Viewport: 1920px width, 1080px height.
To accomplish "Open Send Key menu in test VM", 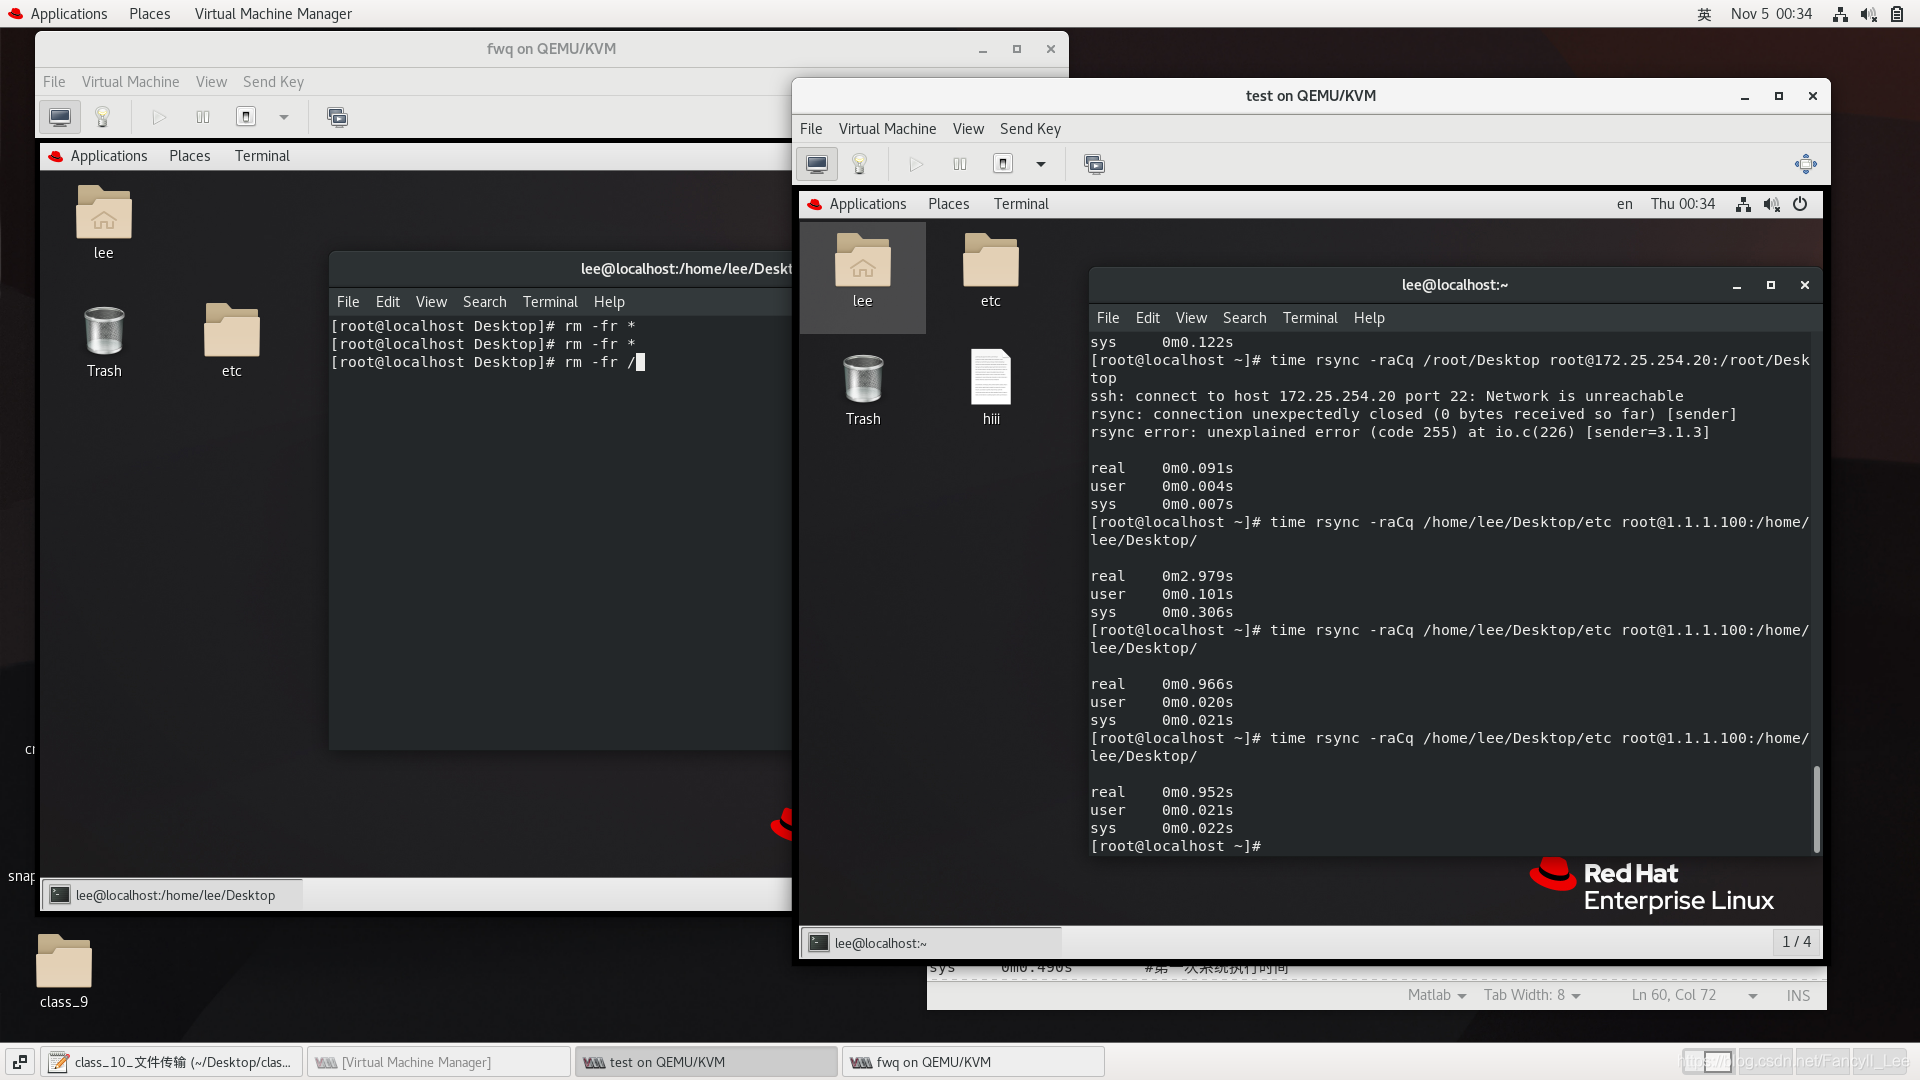I will [x=1030, y=129].
